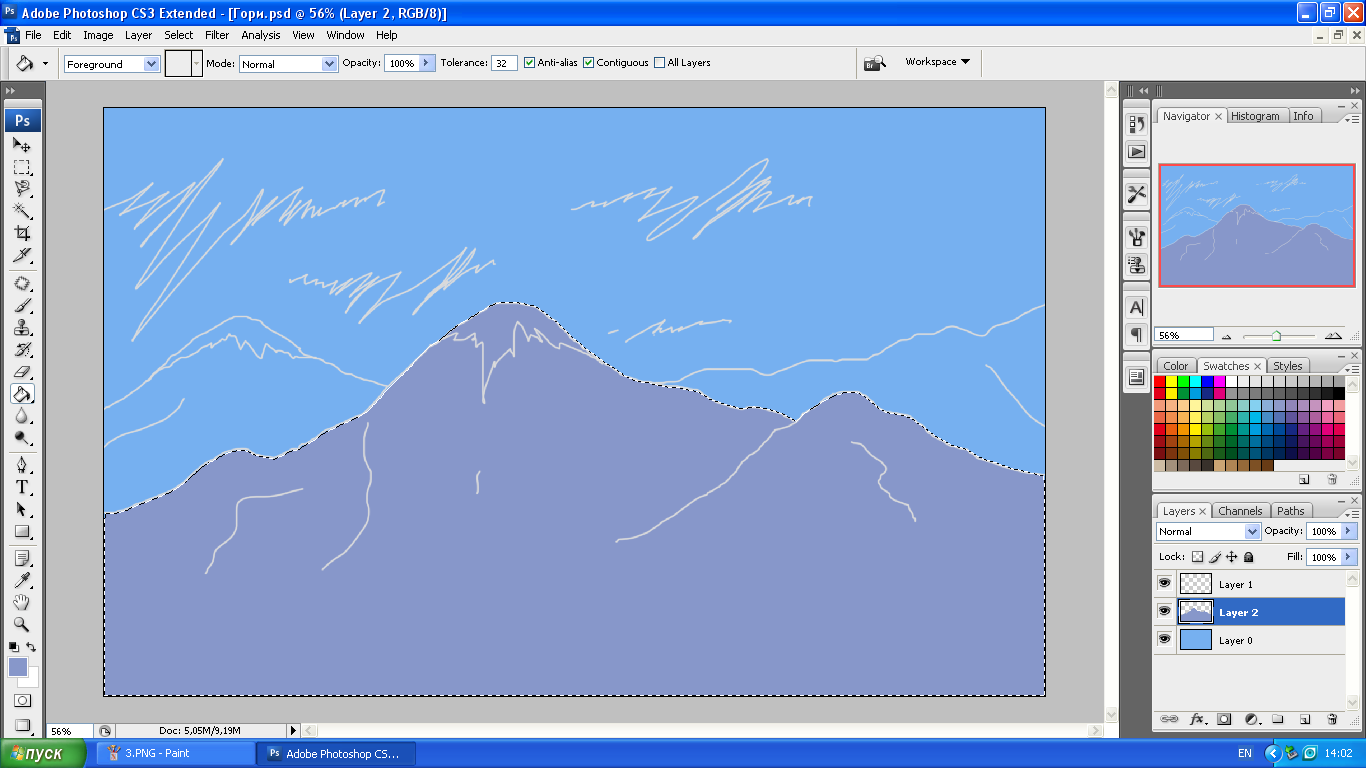This screenshot has height=768, width=1366.
Task: Launch Adobe Bridge from options bar
Action: click(x=875, y=62)
